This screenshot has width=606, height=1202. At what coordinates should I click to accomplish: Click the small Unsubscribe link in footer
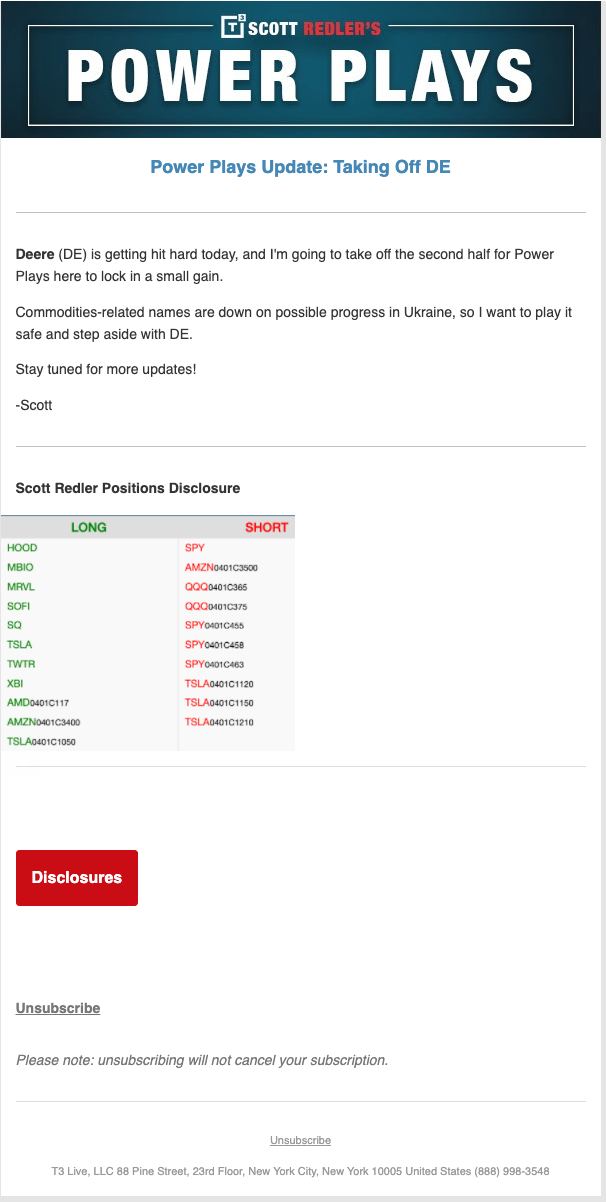[300, 1140]
